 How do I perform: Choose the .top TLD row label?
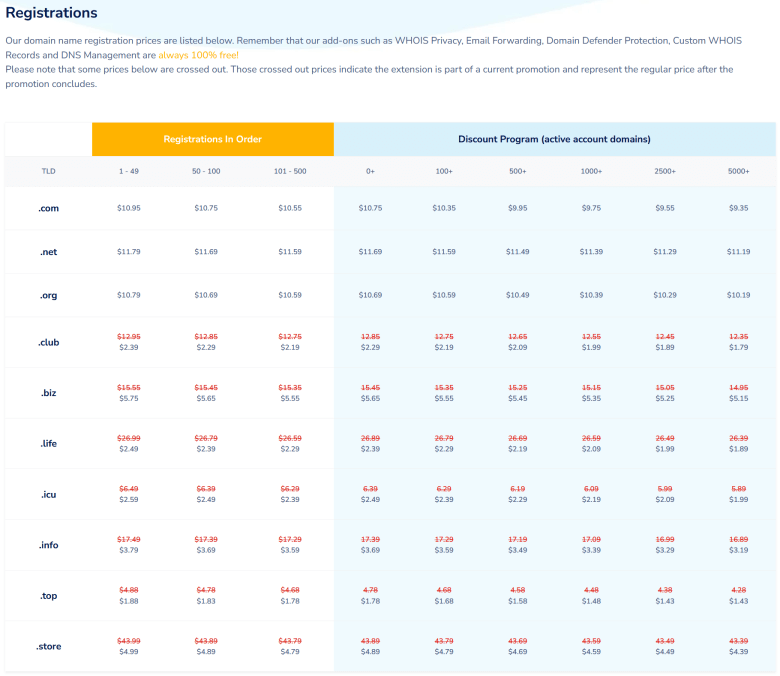49,595
